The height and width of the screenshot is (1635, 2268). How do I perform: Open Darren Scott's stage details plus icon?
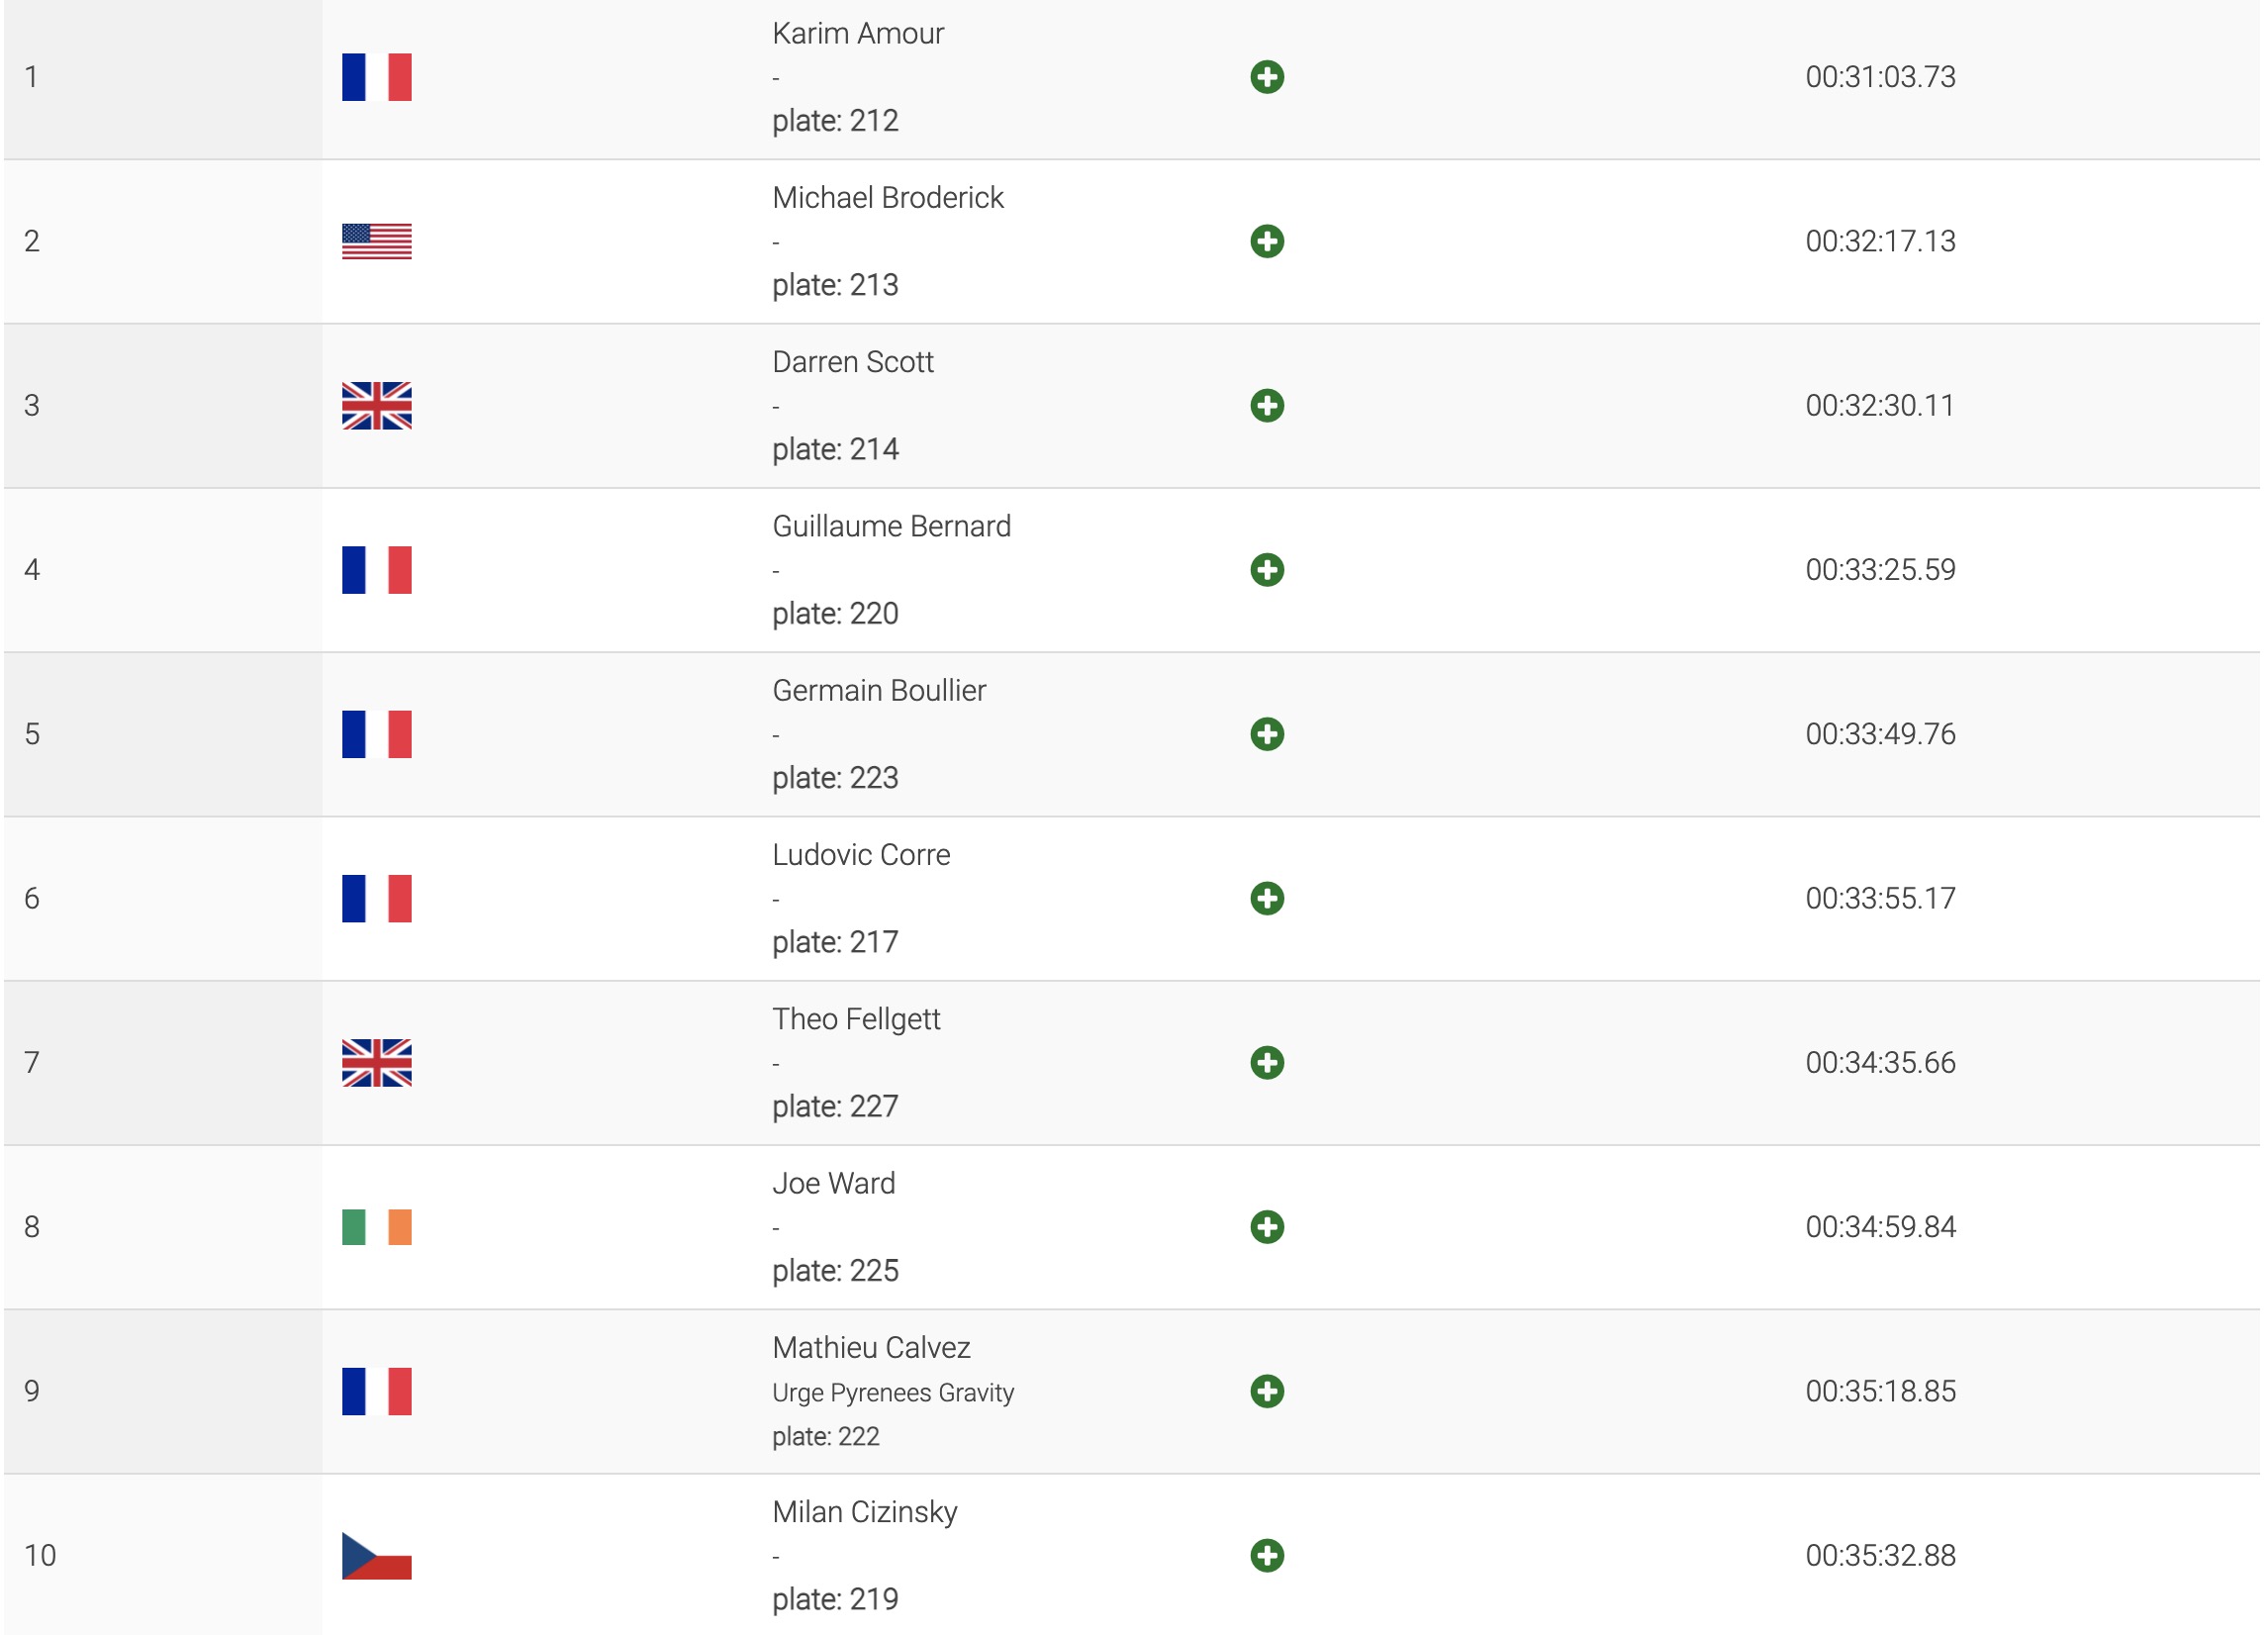coord(1267,405)
